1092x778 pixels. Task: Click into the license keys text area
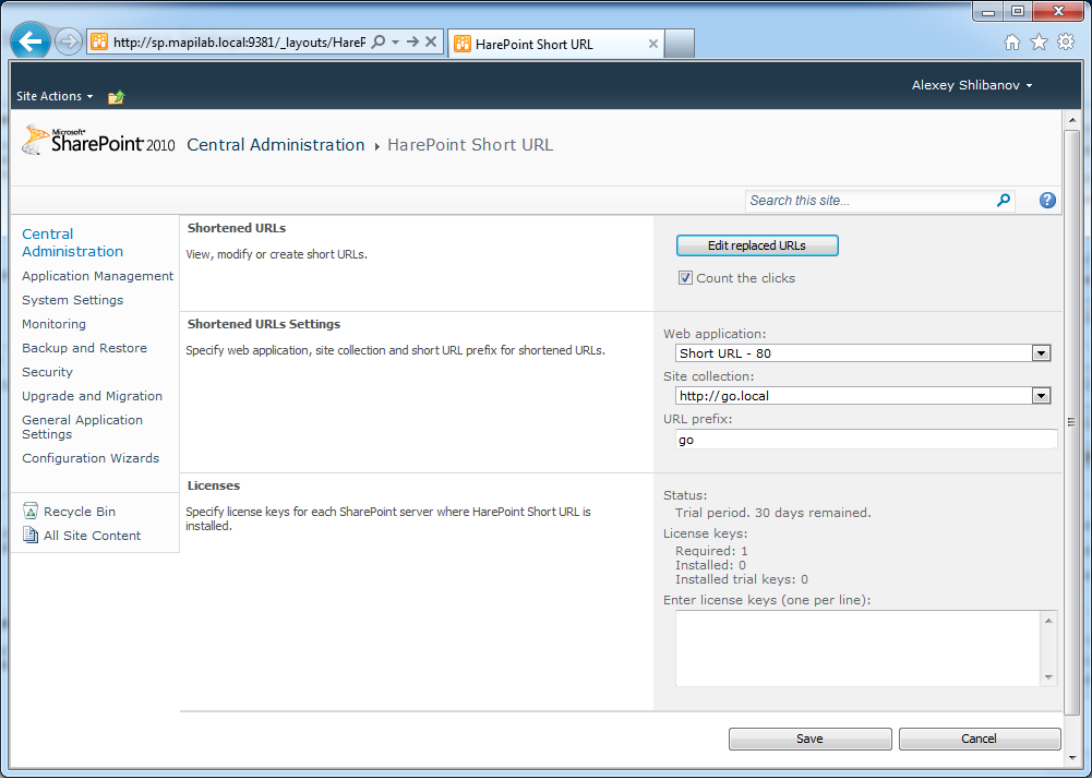coord(858,648)
